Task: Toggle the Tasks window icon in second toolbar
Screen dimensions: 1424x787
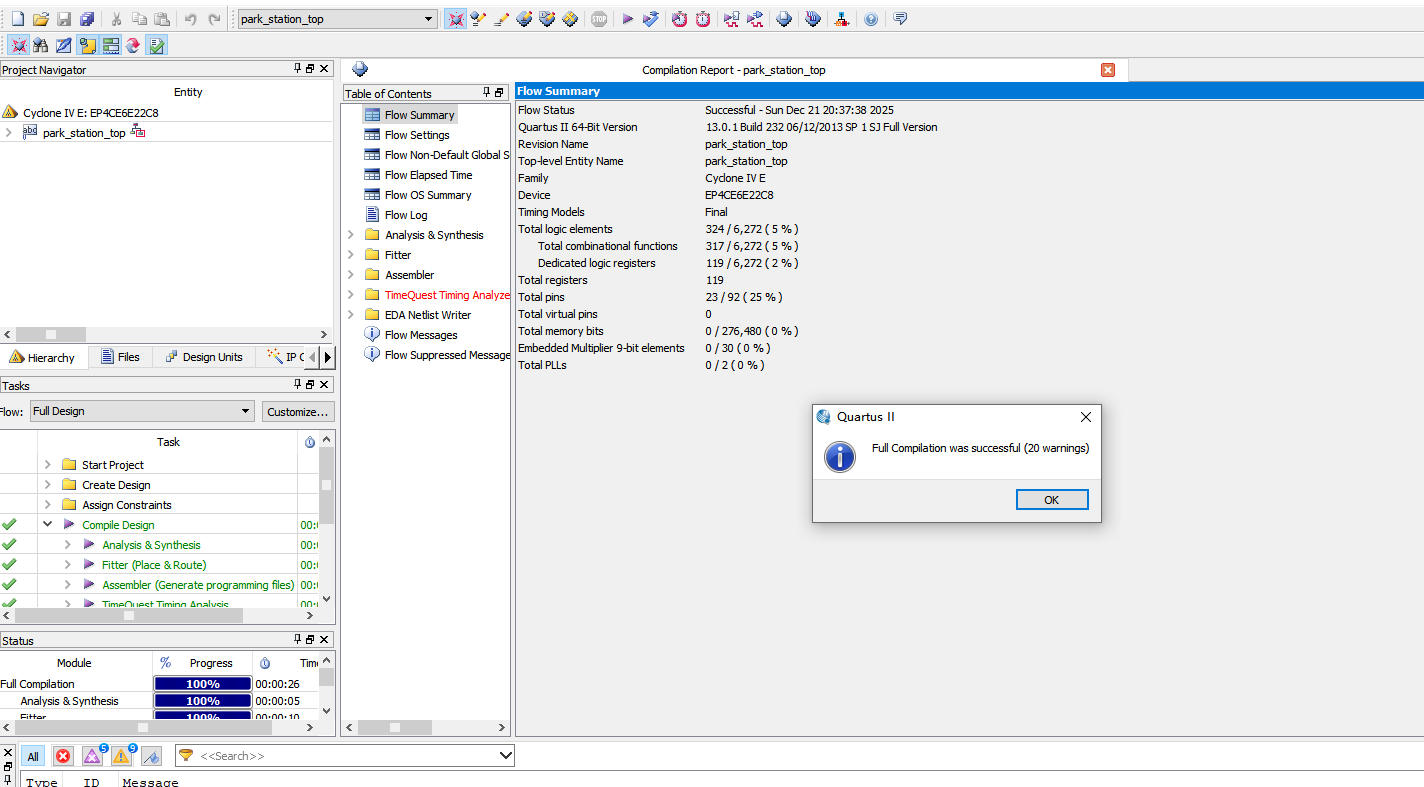Action: click(x=87, y=45)
